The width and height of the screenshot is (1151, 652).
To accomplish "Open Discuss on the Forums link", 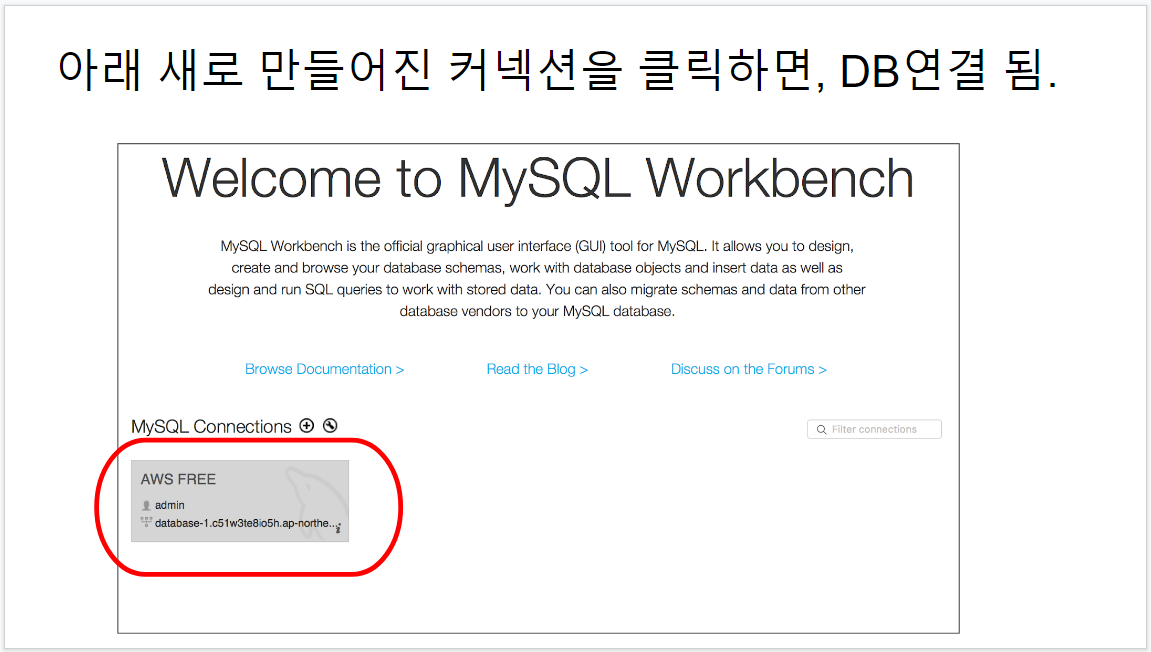I will pyautogui.click(x=749, y=369).
